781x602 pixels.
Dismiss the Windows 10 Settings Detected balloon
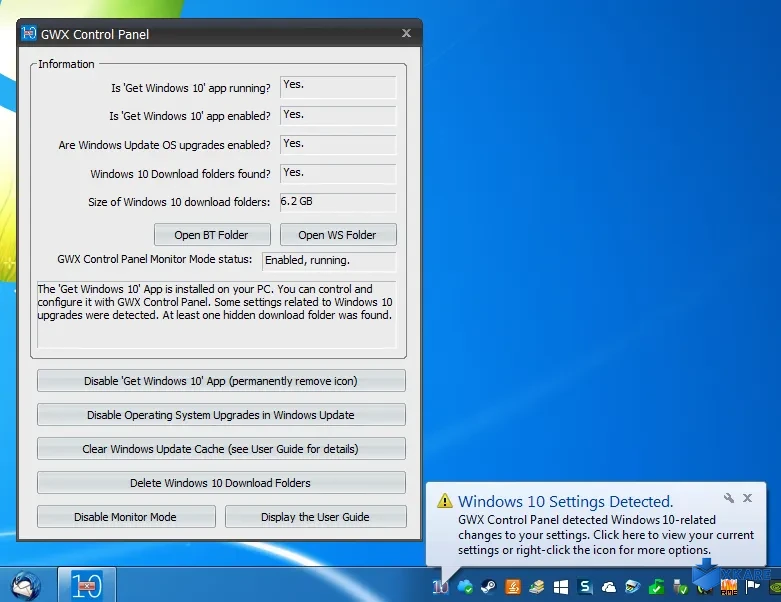click(x=747, y=498)
